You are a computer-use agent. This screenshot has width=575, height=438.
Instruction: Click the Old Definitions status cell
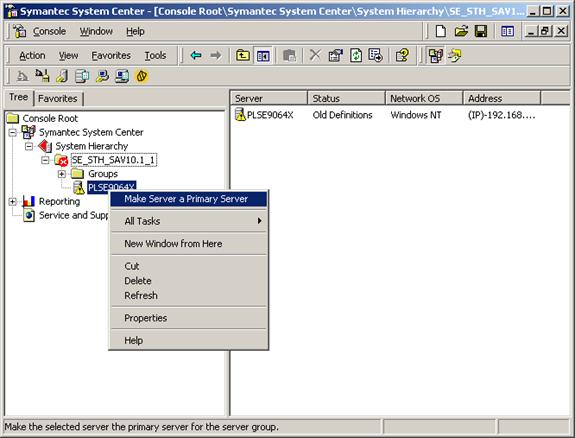[x=343, y=115]
